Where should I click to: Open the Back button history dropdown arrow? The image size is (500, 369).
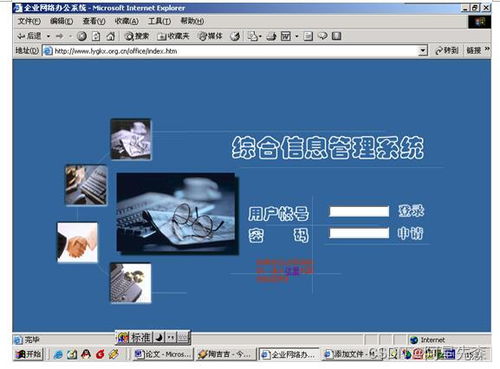48,36
